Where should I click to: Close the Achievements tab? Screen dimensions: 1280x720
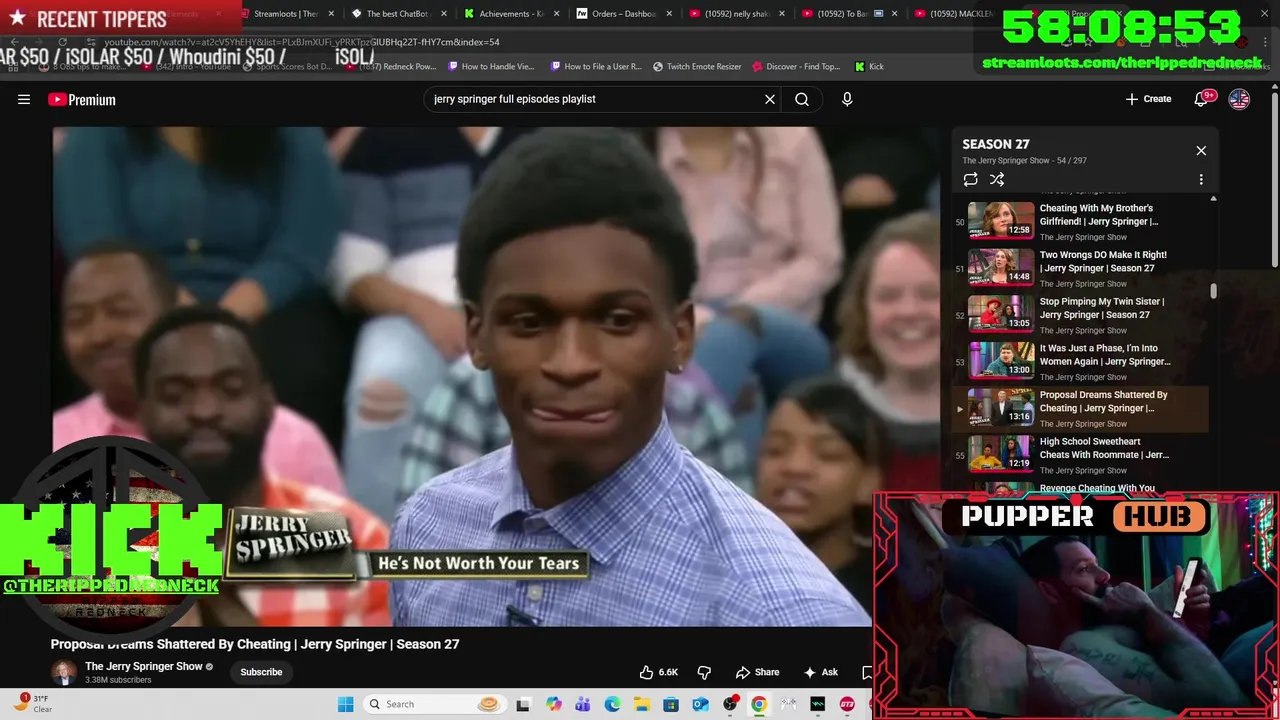556,14
